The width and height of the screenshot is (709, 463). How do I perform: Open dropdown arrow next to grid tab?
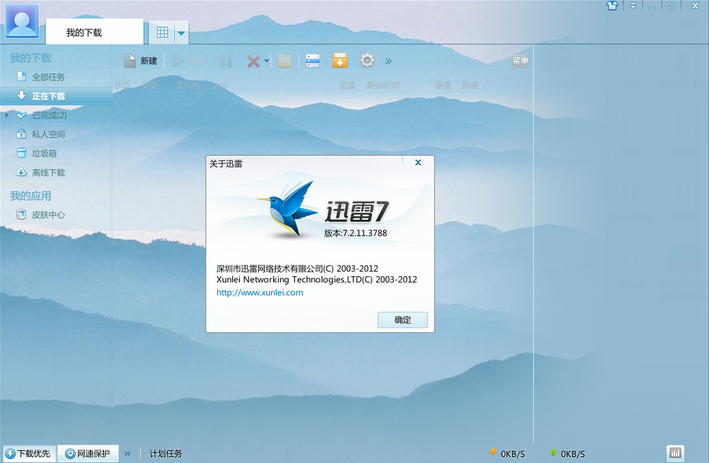(x=181, y=33)
